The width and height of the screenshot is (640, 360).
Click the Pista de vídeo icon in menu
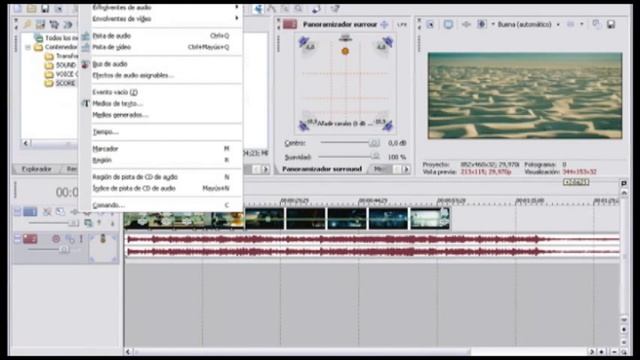click(x=85, y=47)
